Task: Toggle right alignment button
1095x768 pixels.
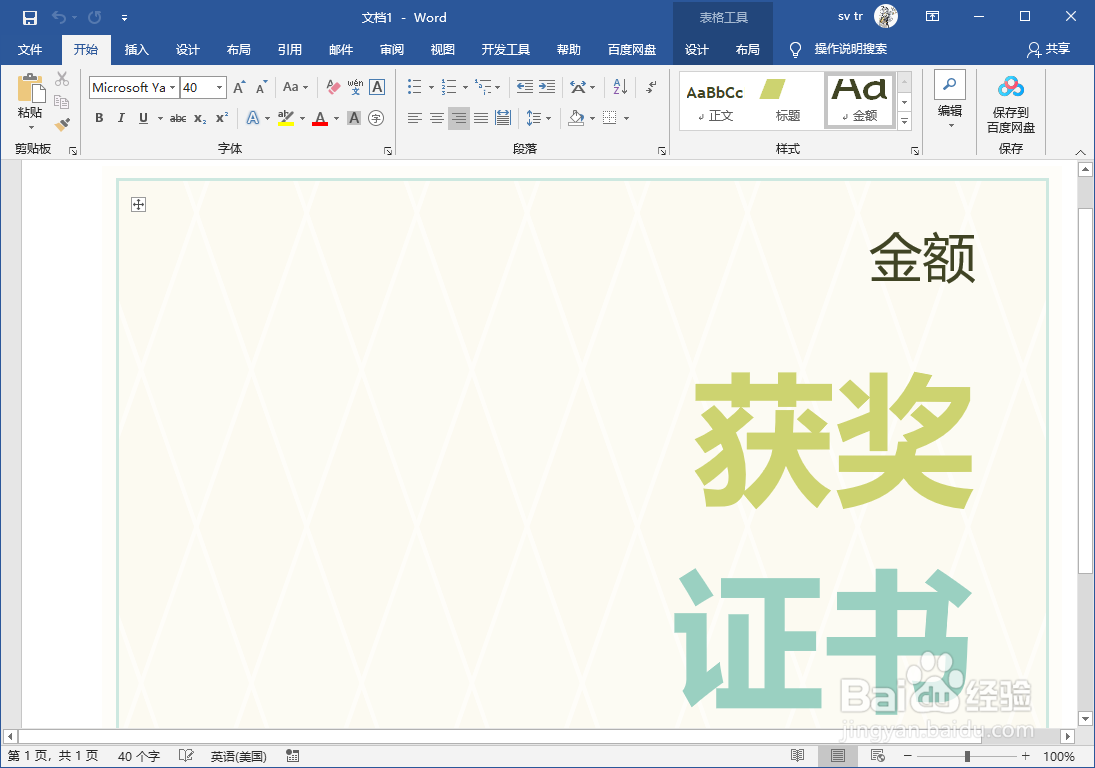Action: 459,118
